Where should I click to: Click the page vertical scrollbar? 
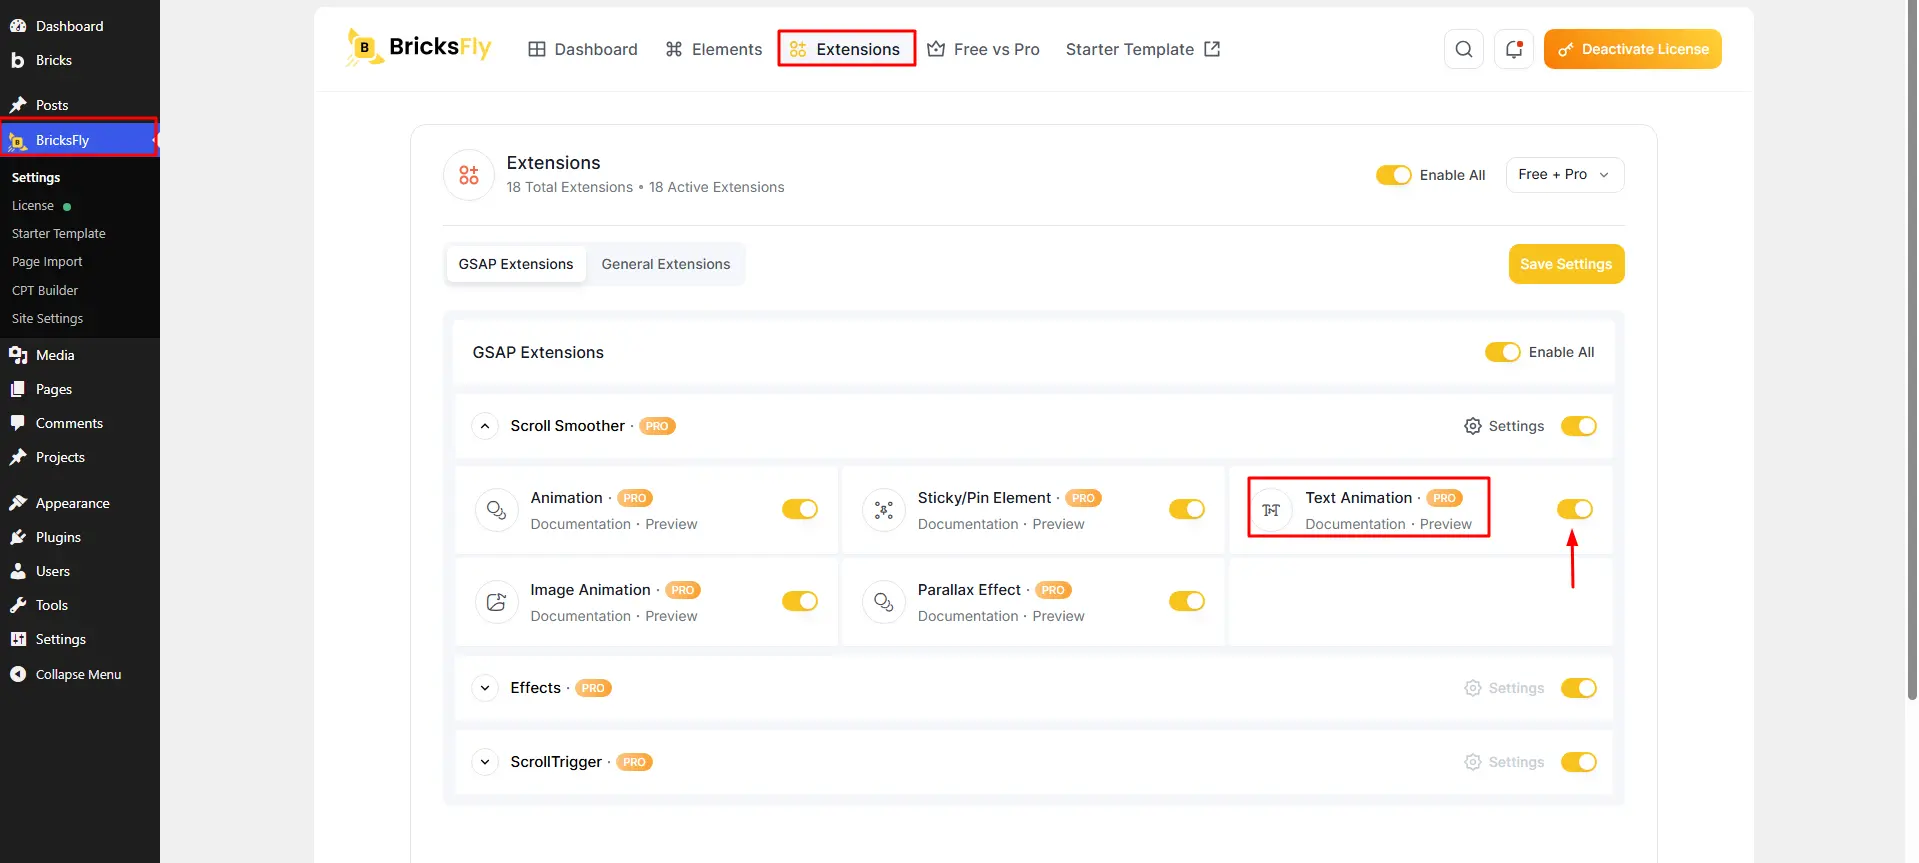pos(1911,350)
